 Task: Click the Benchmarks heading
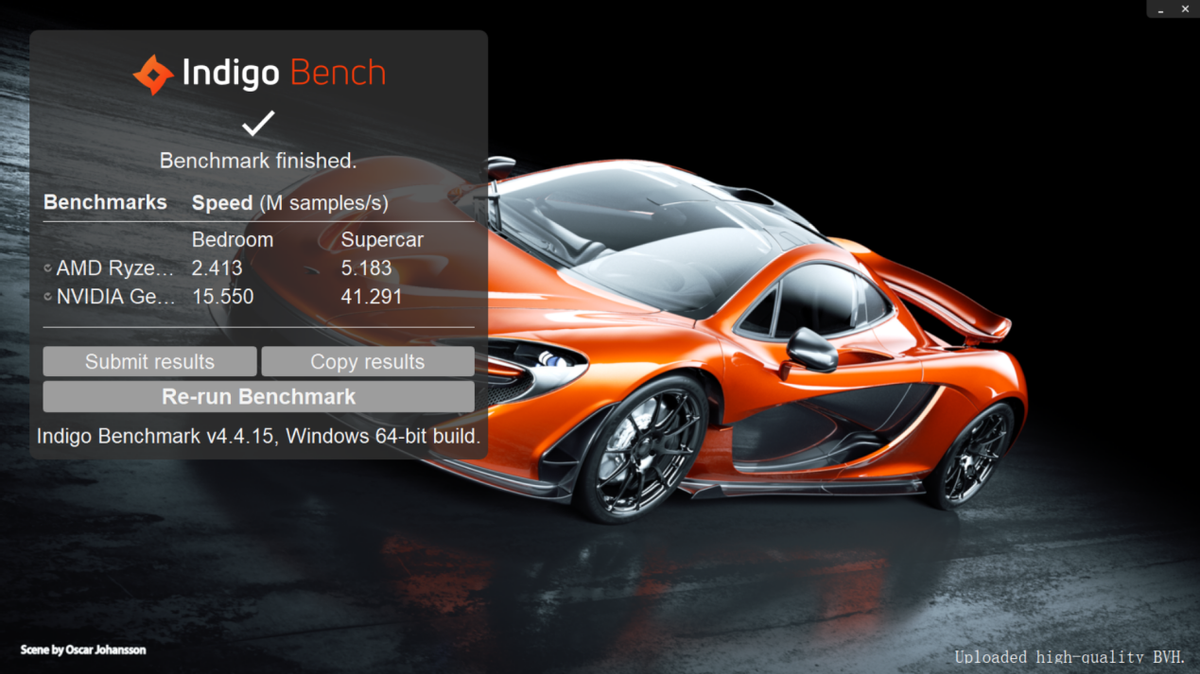pos(105,202)
